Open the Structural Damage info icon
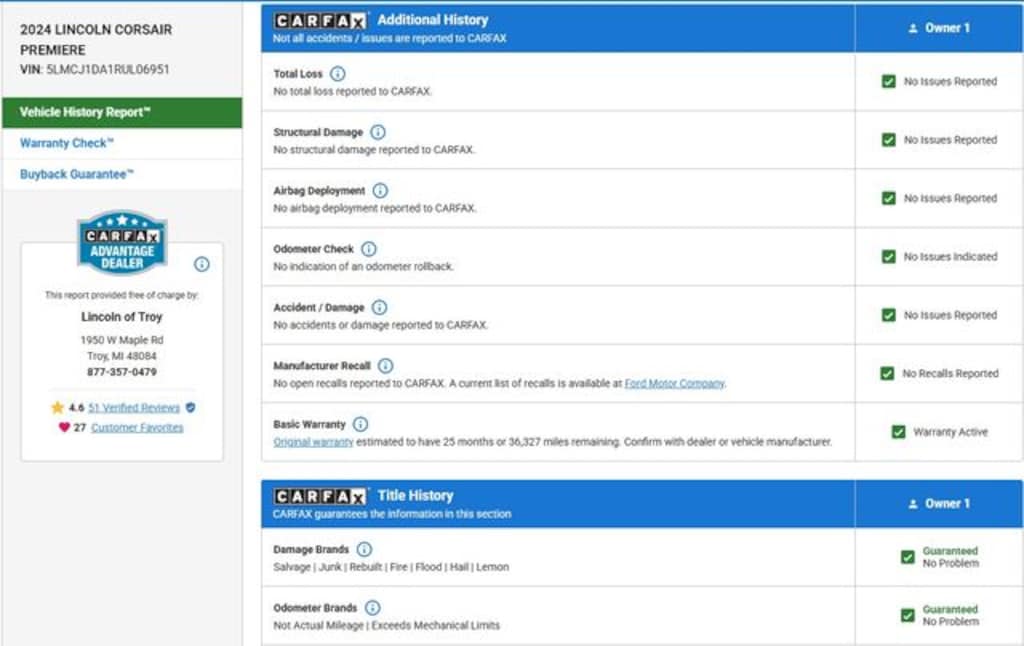The height and width of the screenshot is (646, 1024). pyautogui.click(x=377, y=132)
